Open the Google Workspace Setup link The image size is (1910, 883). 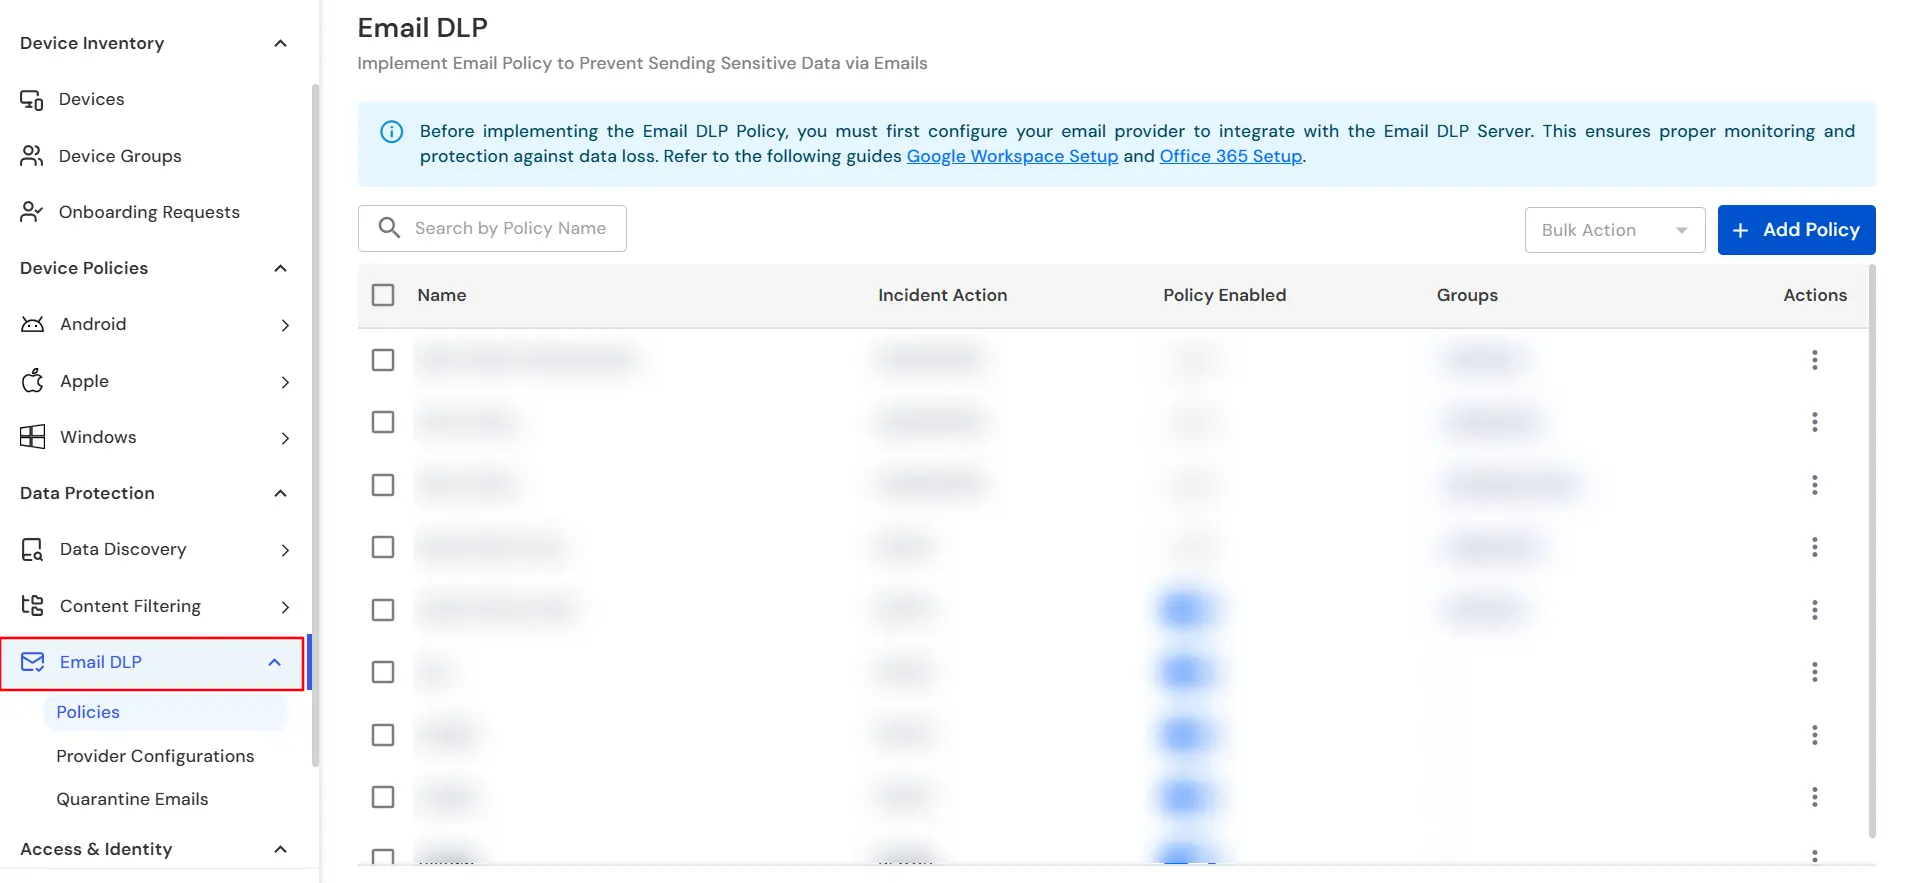click(1012, 156)
